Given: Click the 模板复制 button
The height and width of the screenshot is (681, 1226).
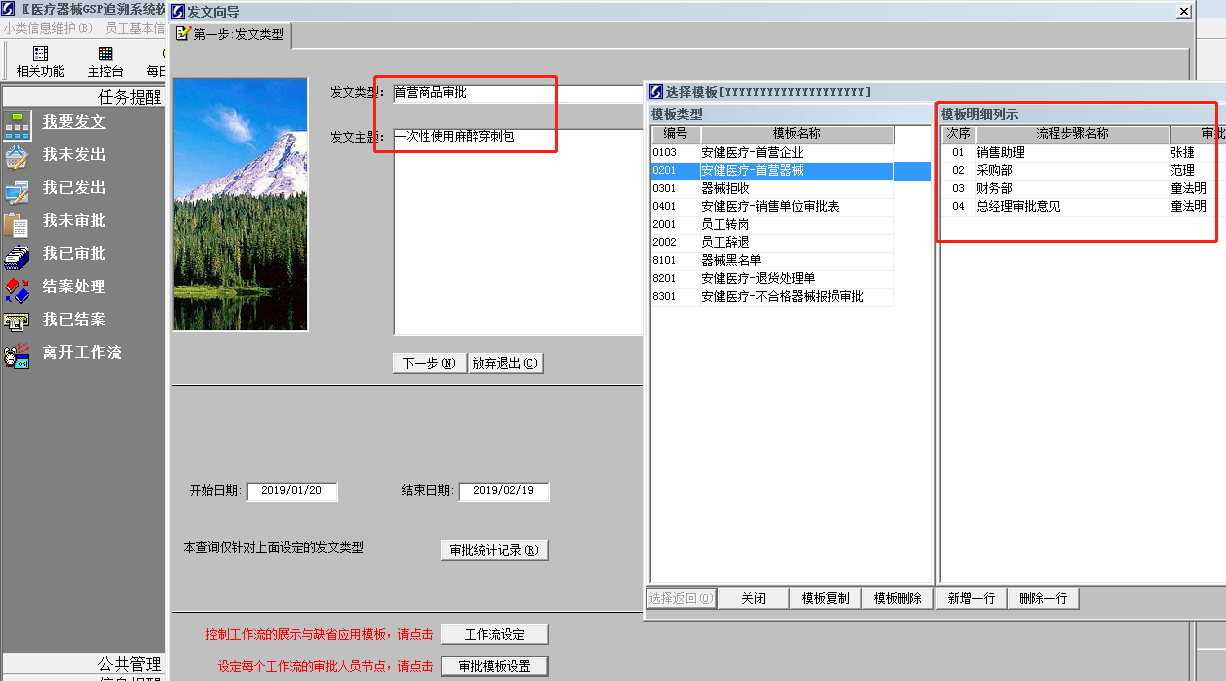Looking at the screenshot, I should point(825,598).
